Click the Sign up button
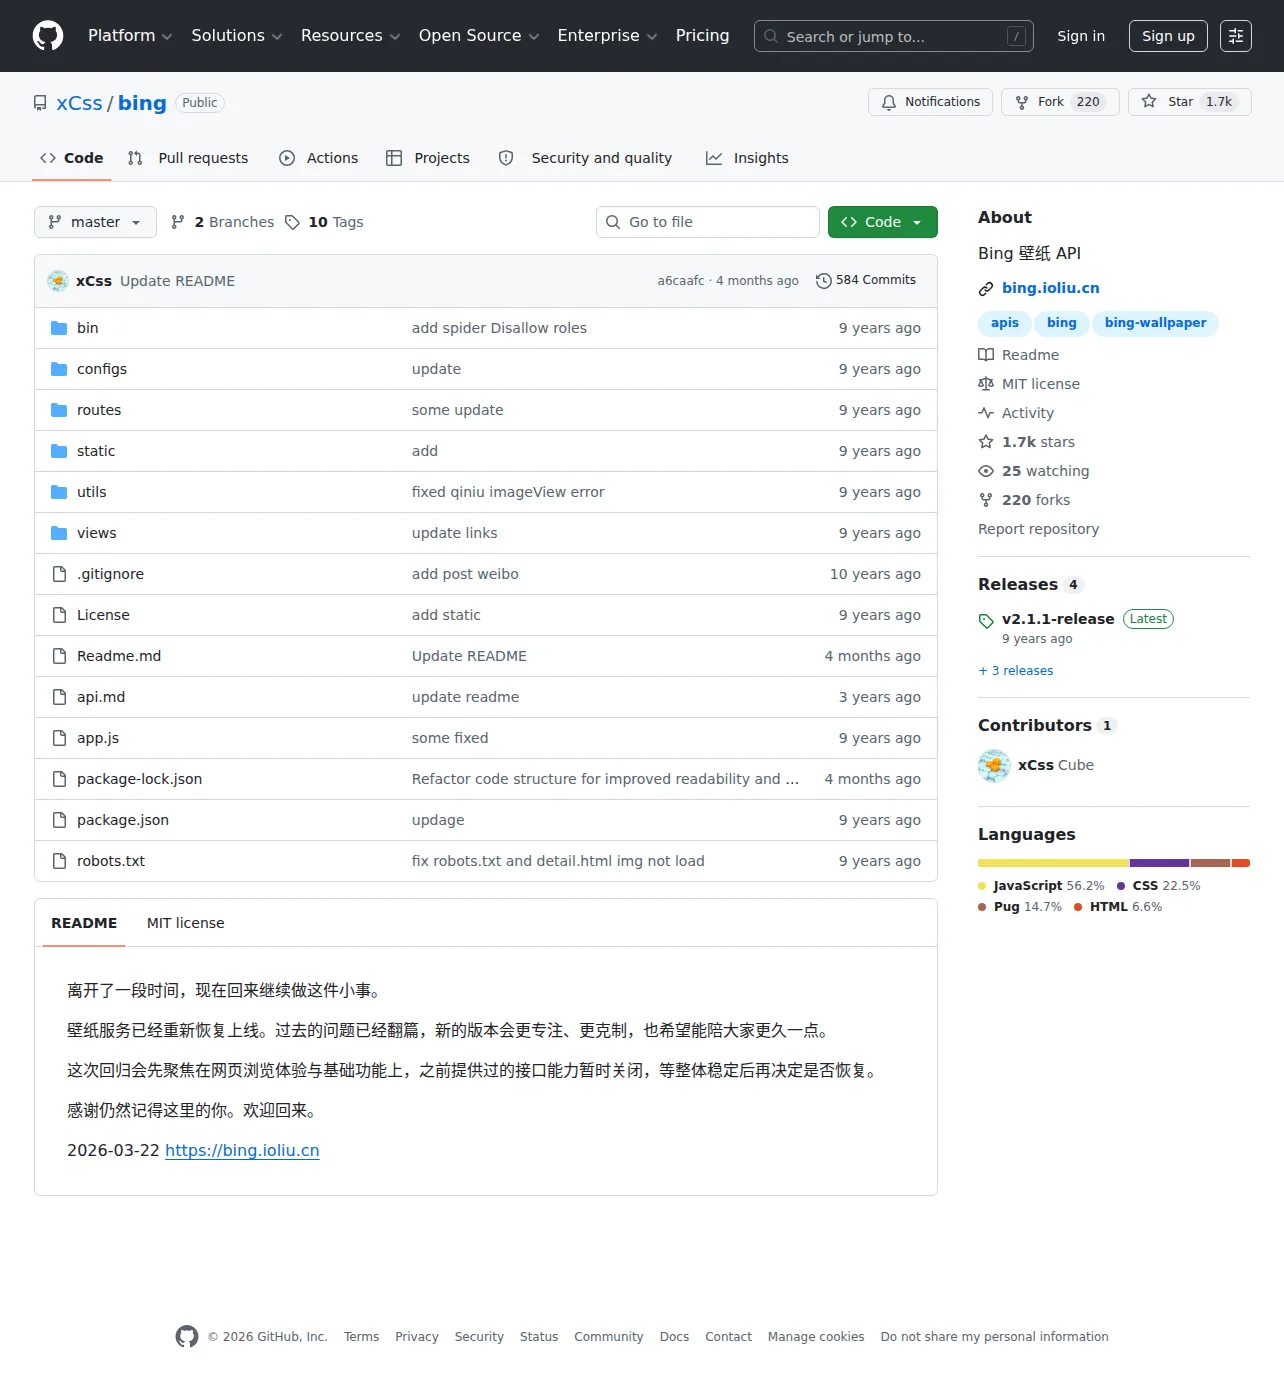The image size is (1284, 1390). pos(1168,36)
